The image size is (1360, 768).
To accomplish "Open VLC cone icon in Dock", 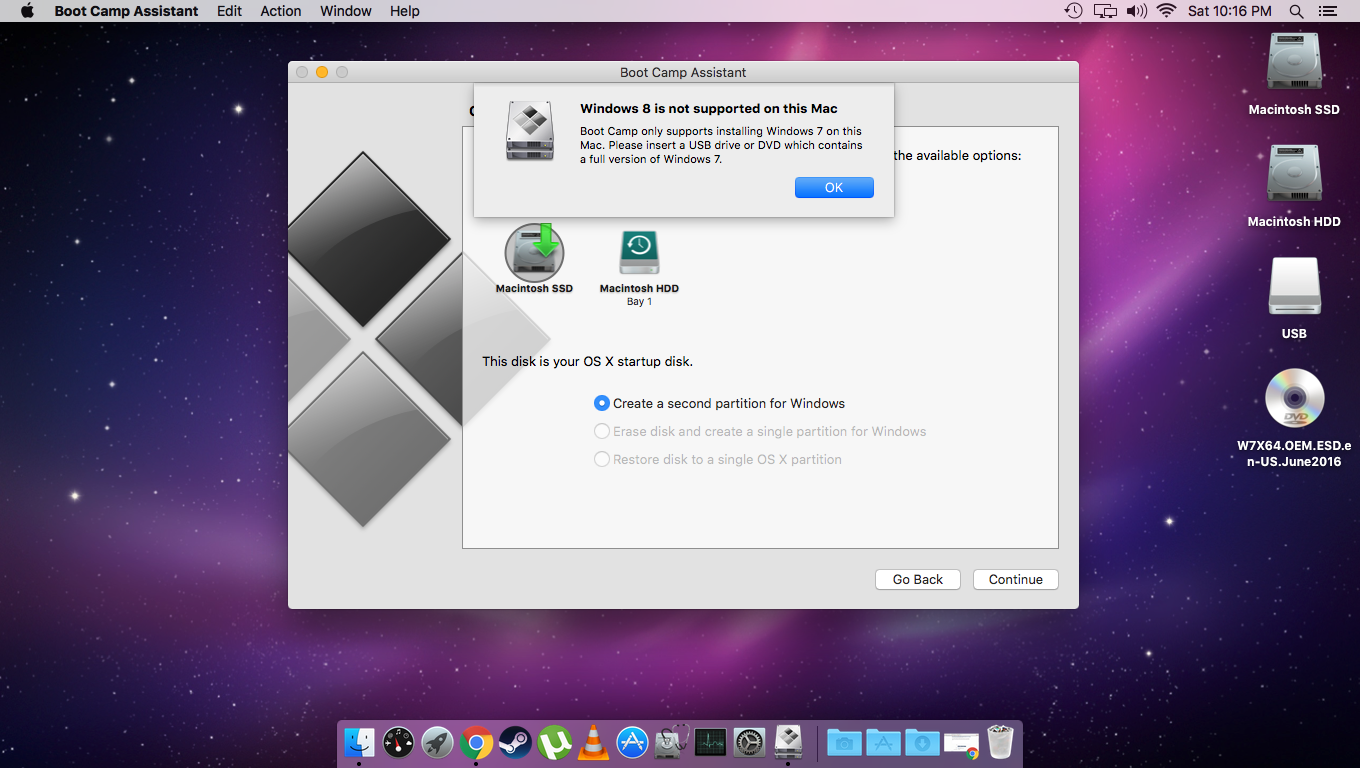I will tap(594, 742).
